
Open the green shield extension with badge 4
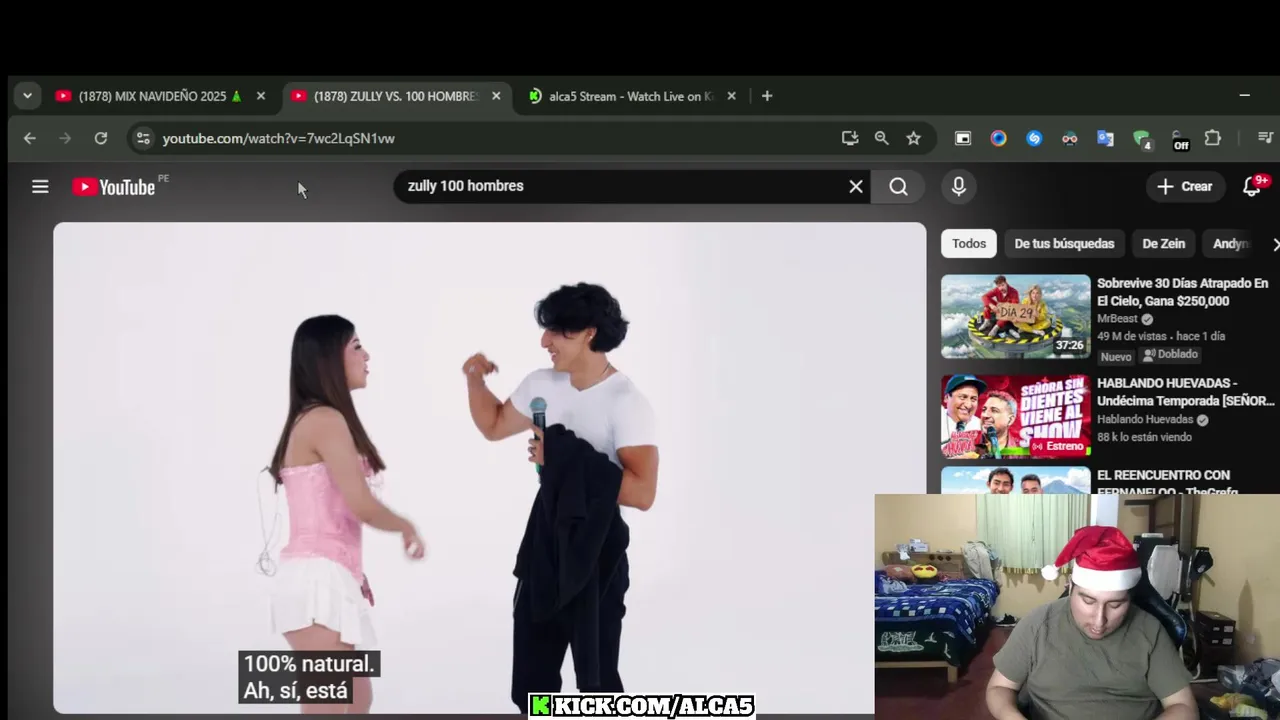1142,139
